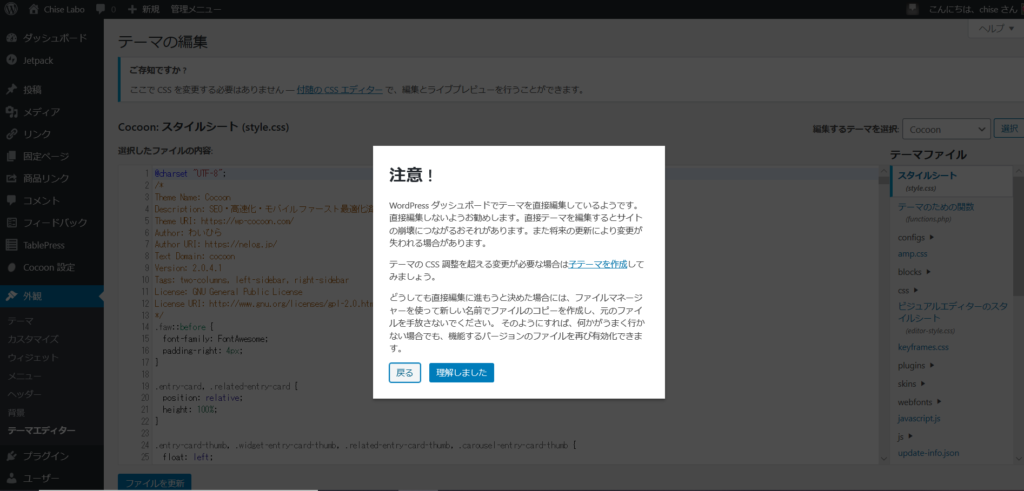Screen dimensions: 1024x491
Task: Open the 管理メニュー admin bar item
Action: [196, 9]
